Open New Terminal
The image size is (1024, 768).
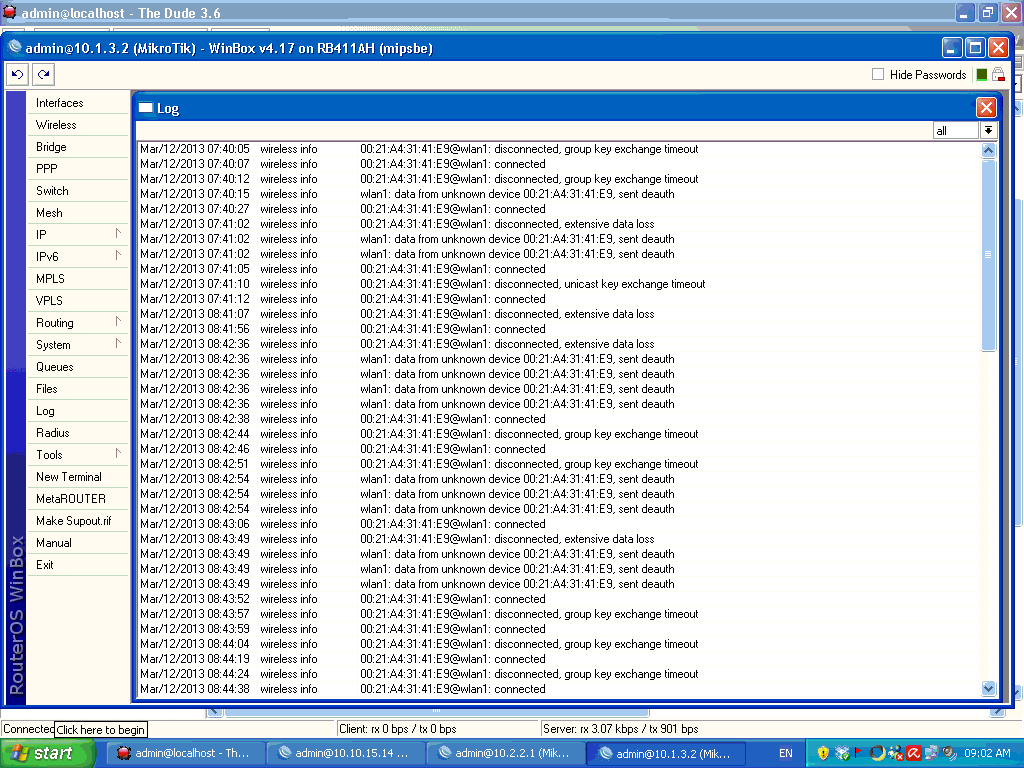pos(78,477)
